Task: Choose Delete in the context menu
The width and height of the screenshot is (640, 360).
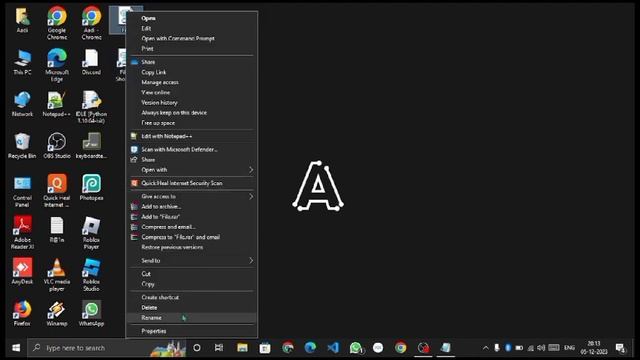Action: point(192,308)
